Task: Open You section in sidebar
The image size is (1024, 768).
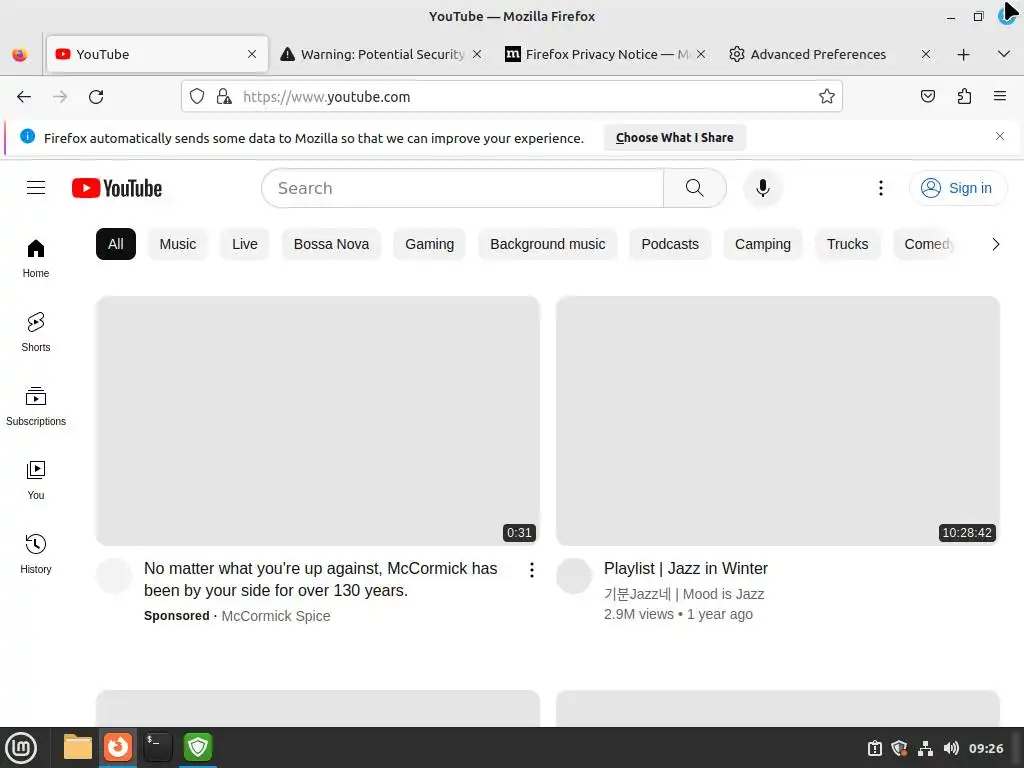Action: pos(36,480)
